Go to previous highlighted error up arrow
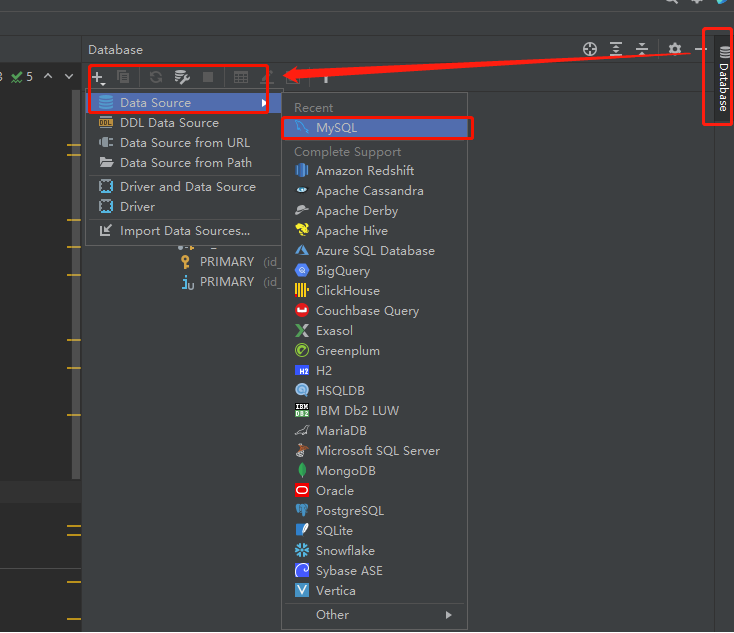Screen dimensions: 734x633 tap(48, 76)
